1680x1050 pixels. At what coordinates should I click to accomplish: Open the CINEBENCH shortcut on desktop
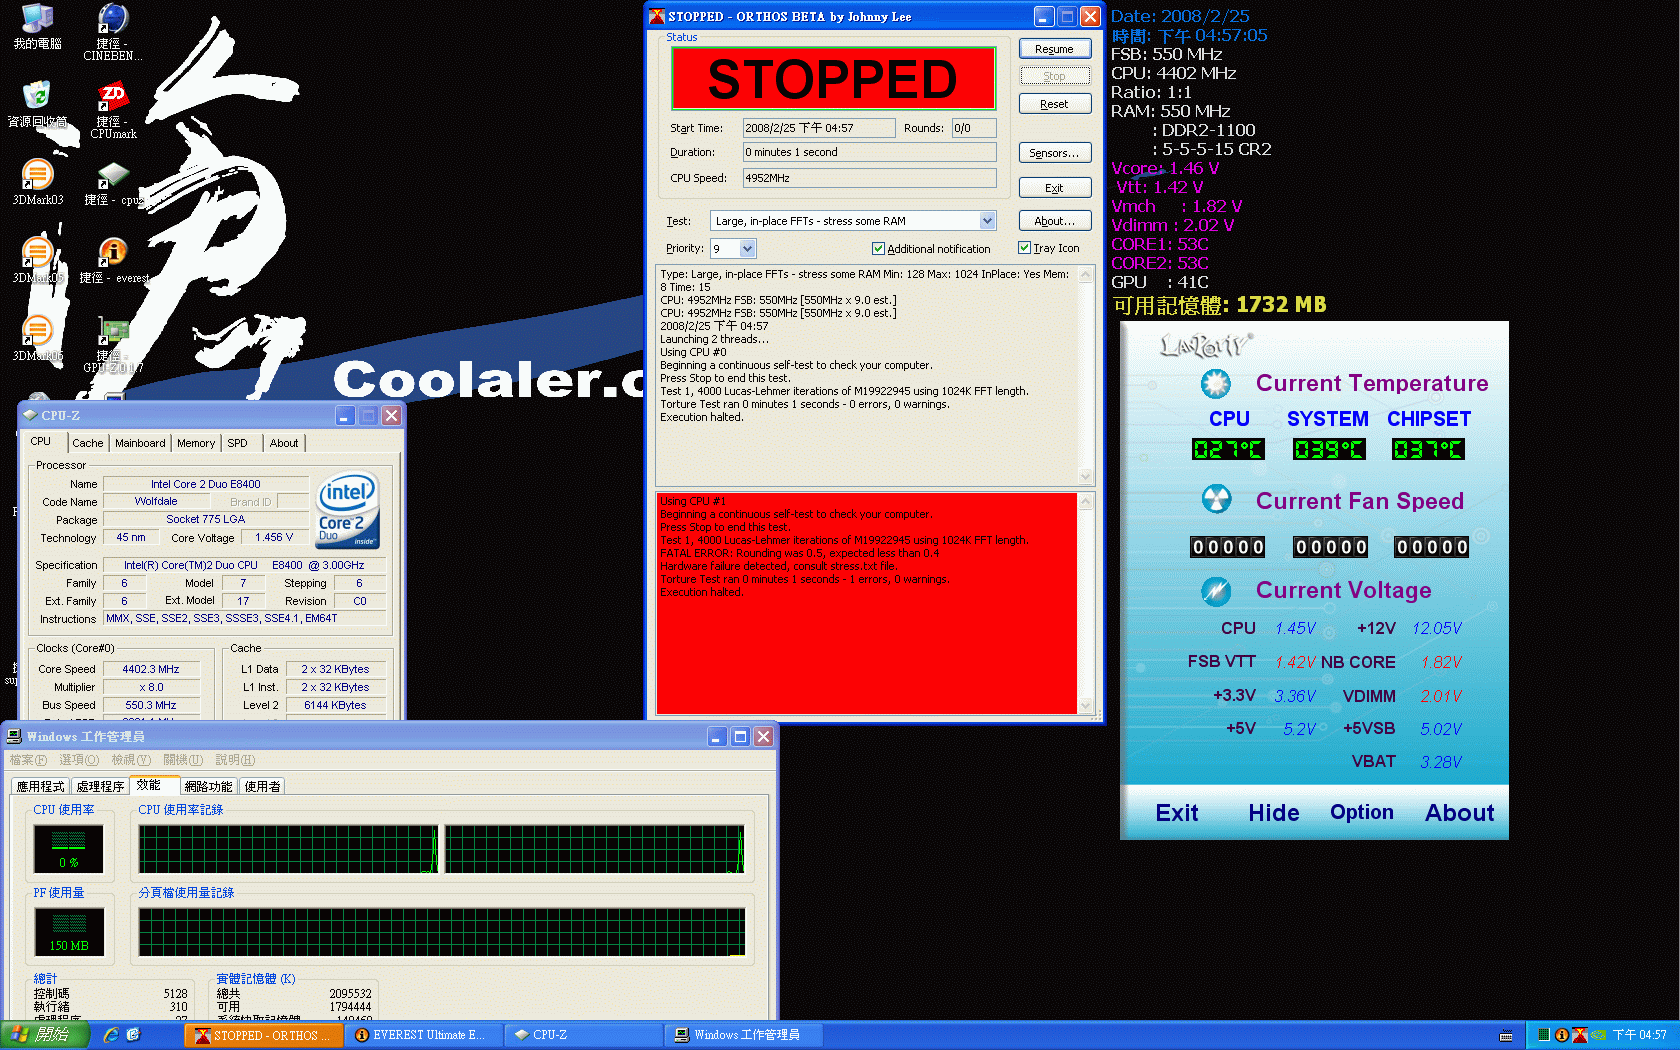click(x=113, y=32)
